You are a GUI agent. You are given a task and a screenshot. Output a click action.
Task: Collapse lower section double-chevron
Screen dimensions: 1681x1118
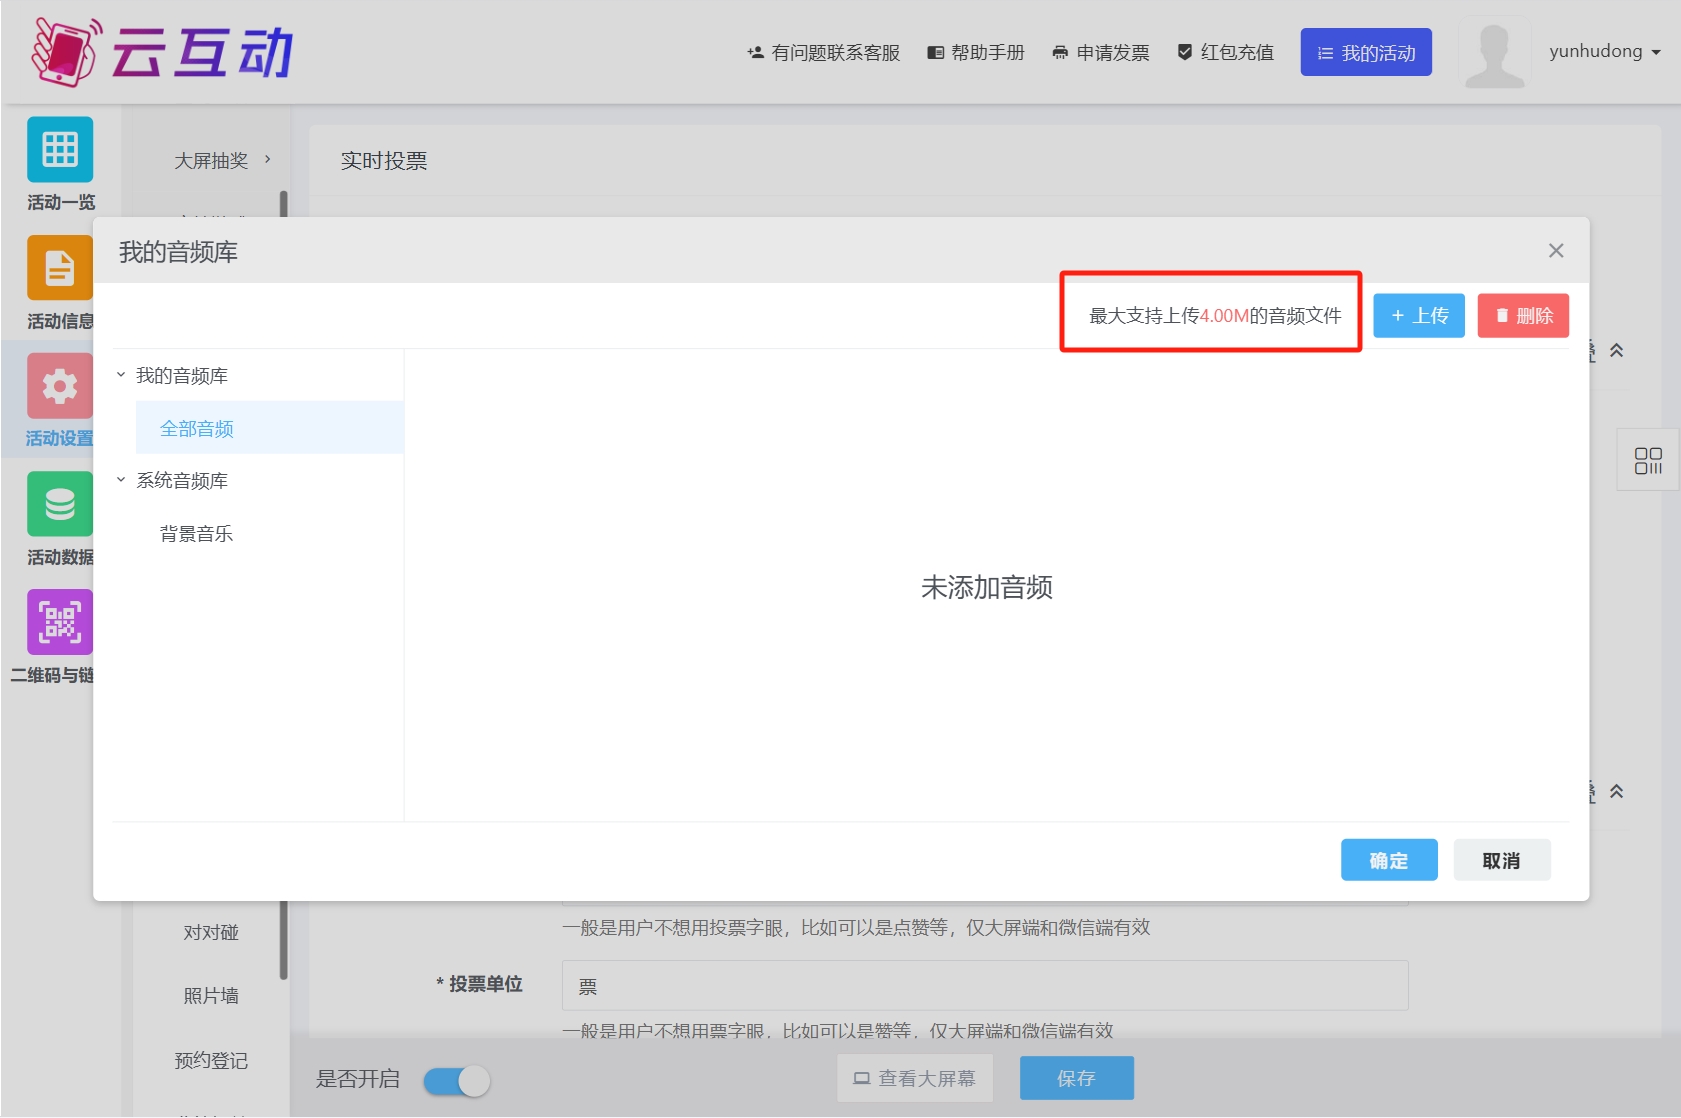[x=1616, y=791]
